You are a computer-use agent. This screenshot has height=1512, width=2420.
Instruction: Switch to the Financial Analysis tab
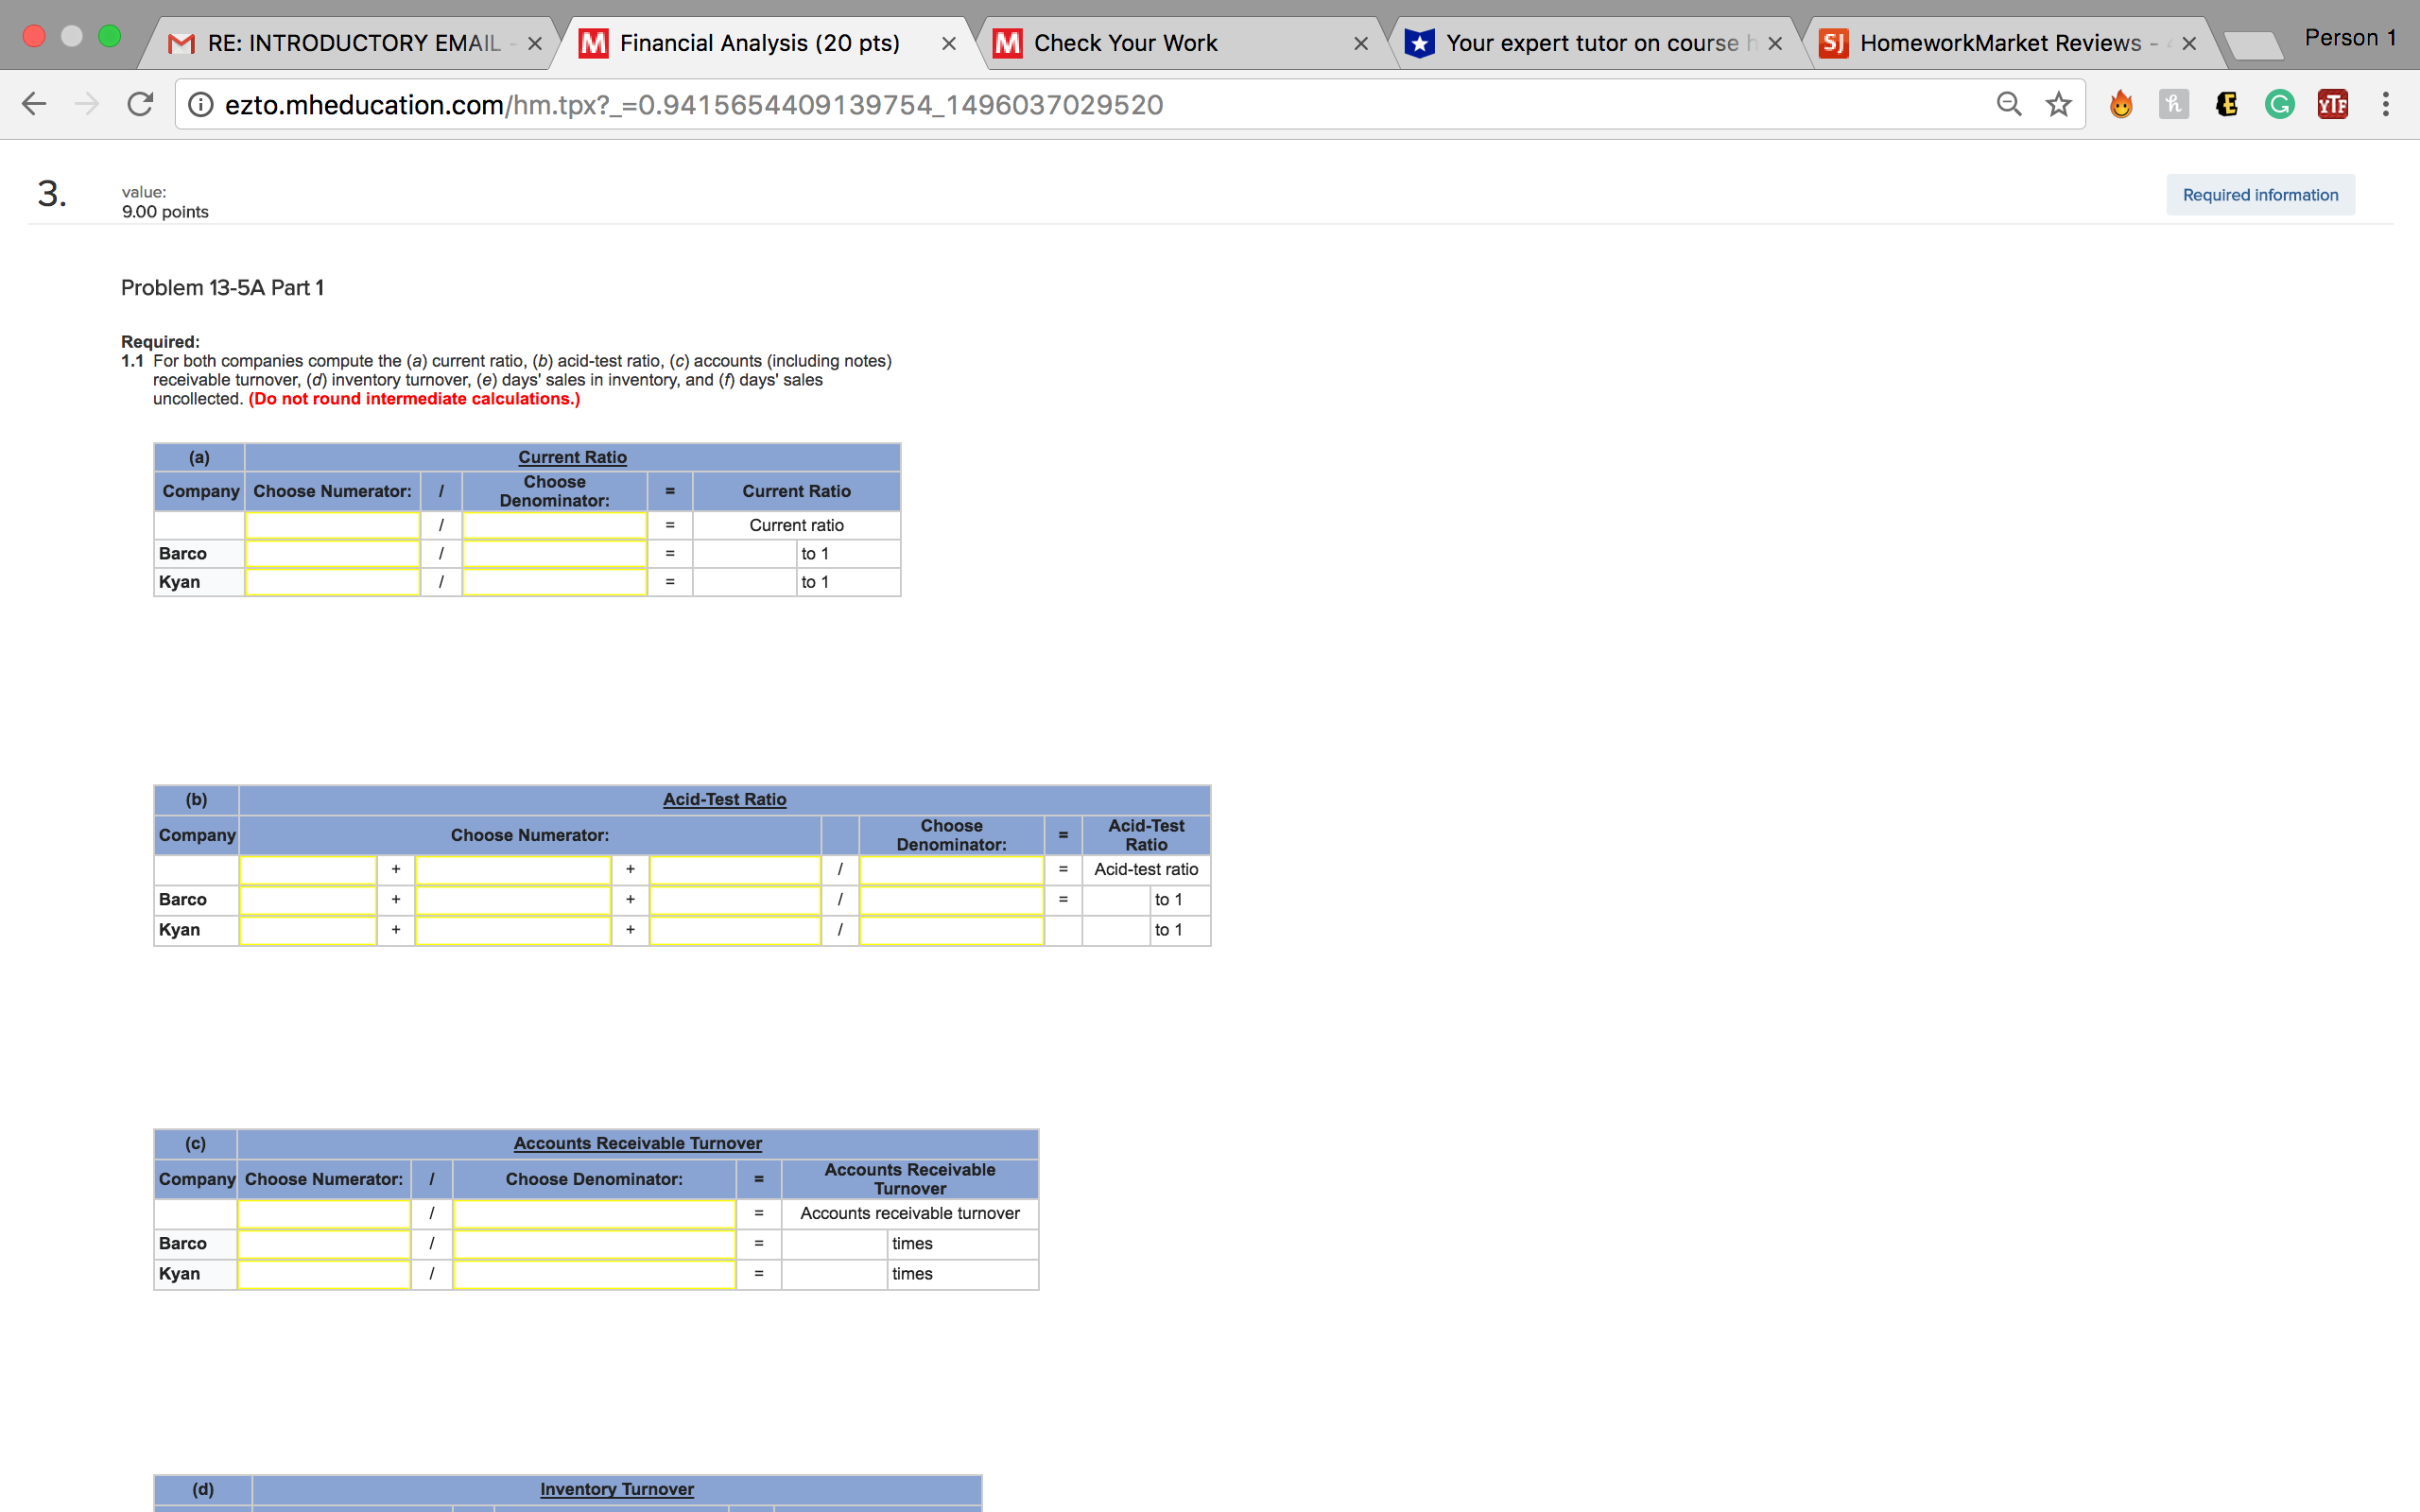pyautogui.click(x=758, y=42)
